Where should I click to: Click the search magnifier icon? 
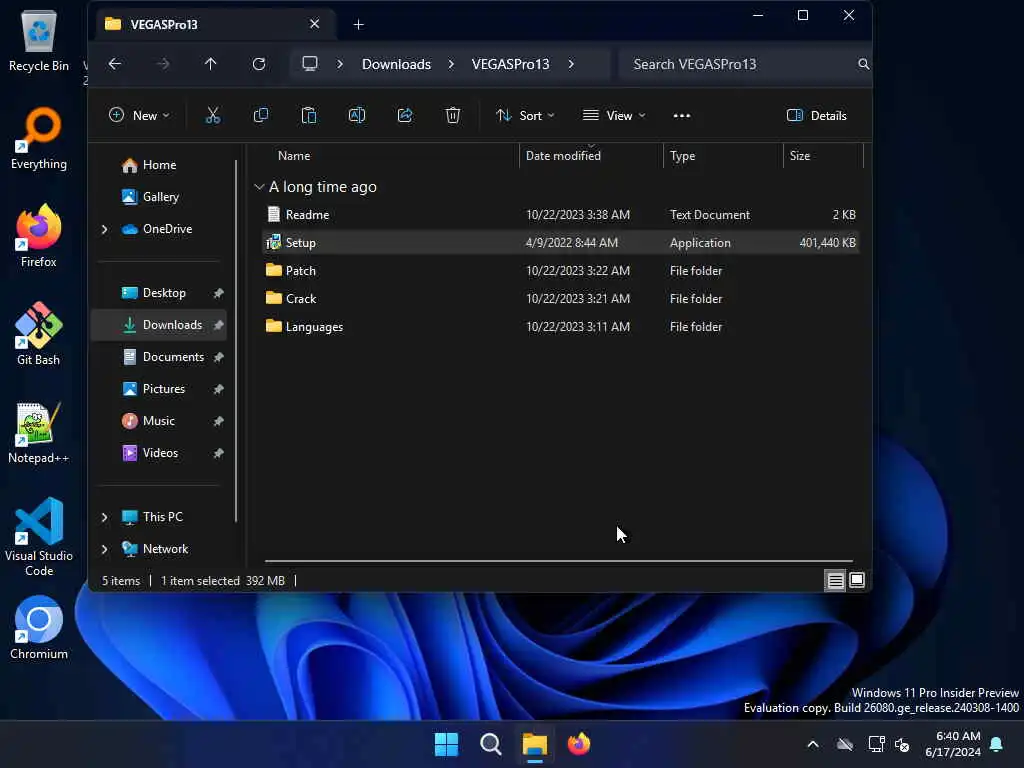[863, 64]
